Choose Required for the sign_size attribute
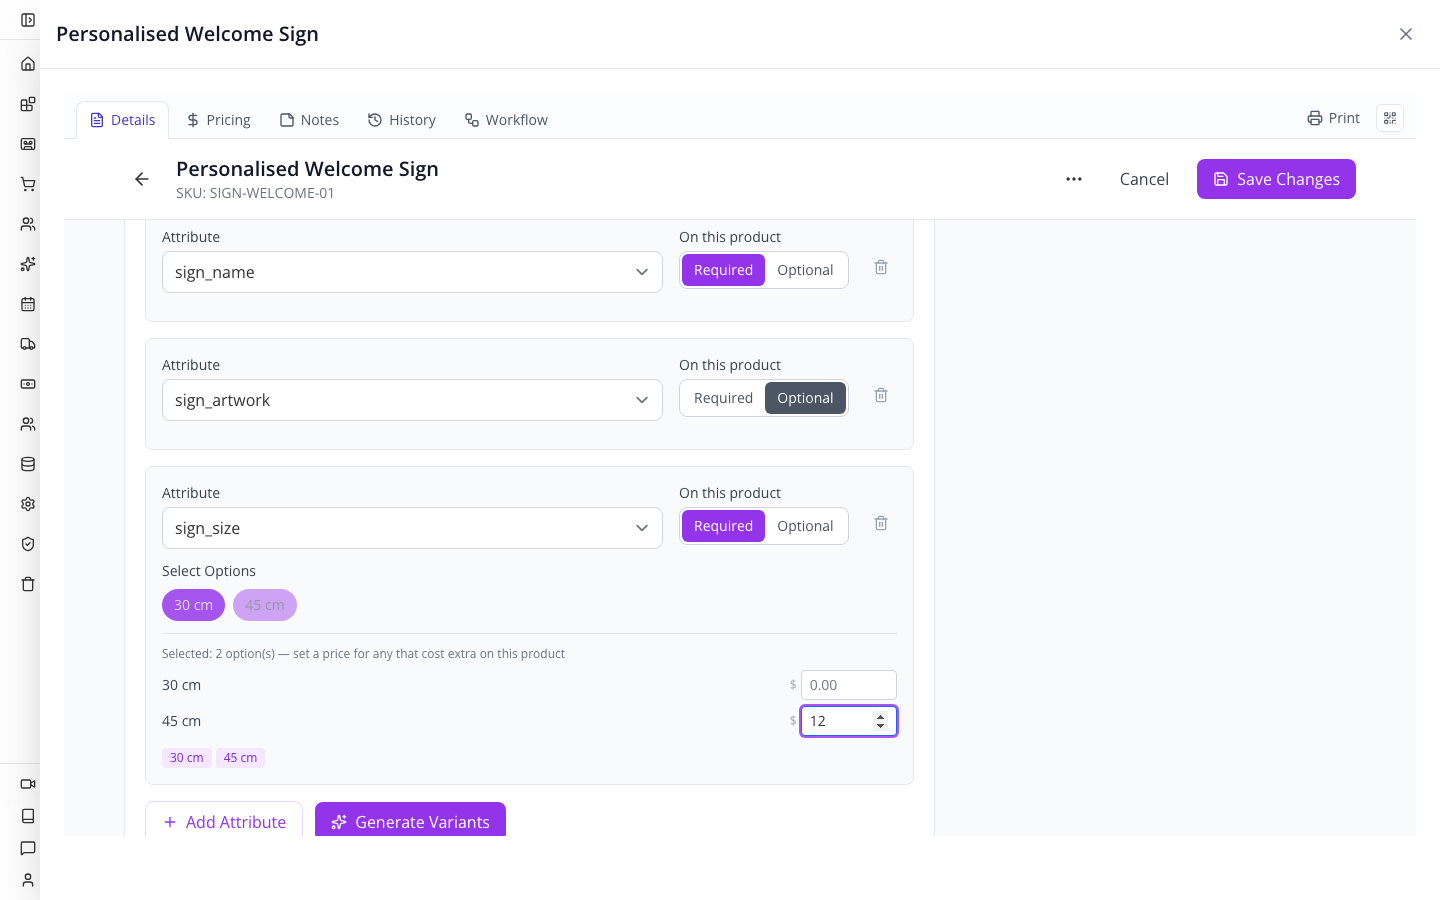 coord(723,526)
